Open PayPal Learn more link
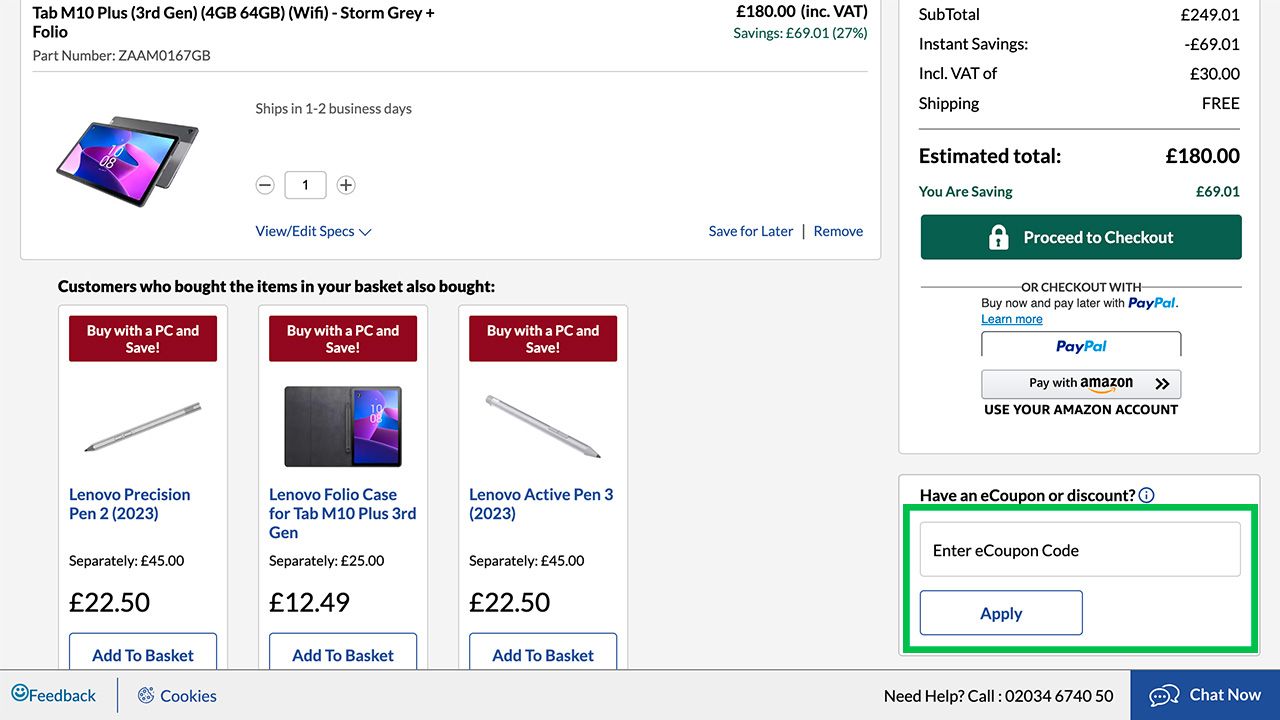The width and height of the screenshot is (1280, 720). pyautogui.click(x=1012, y=319)
